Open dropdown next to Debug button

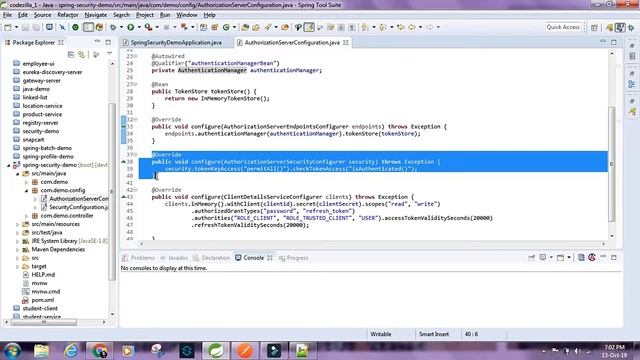tap(121, 27)
